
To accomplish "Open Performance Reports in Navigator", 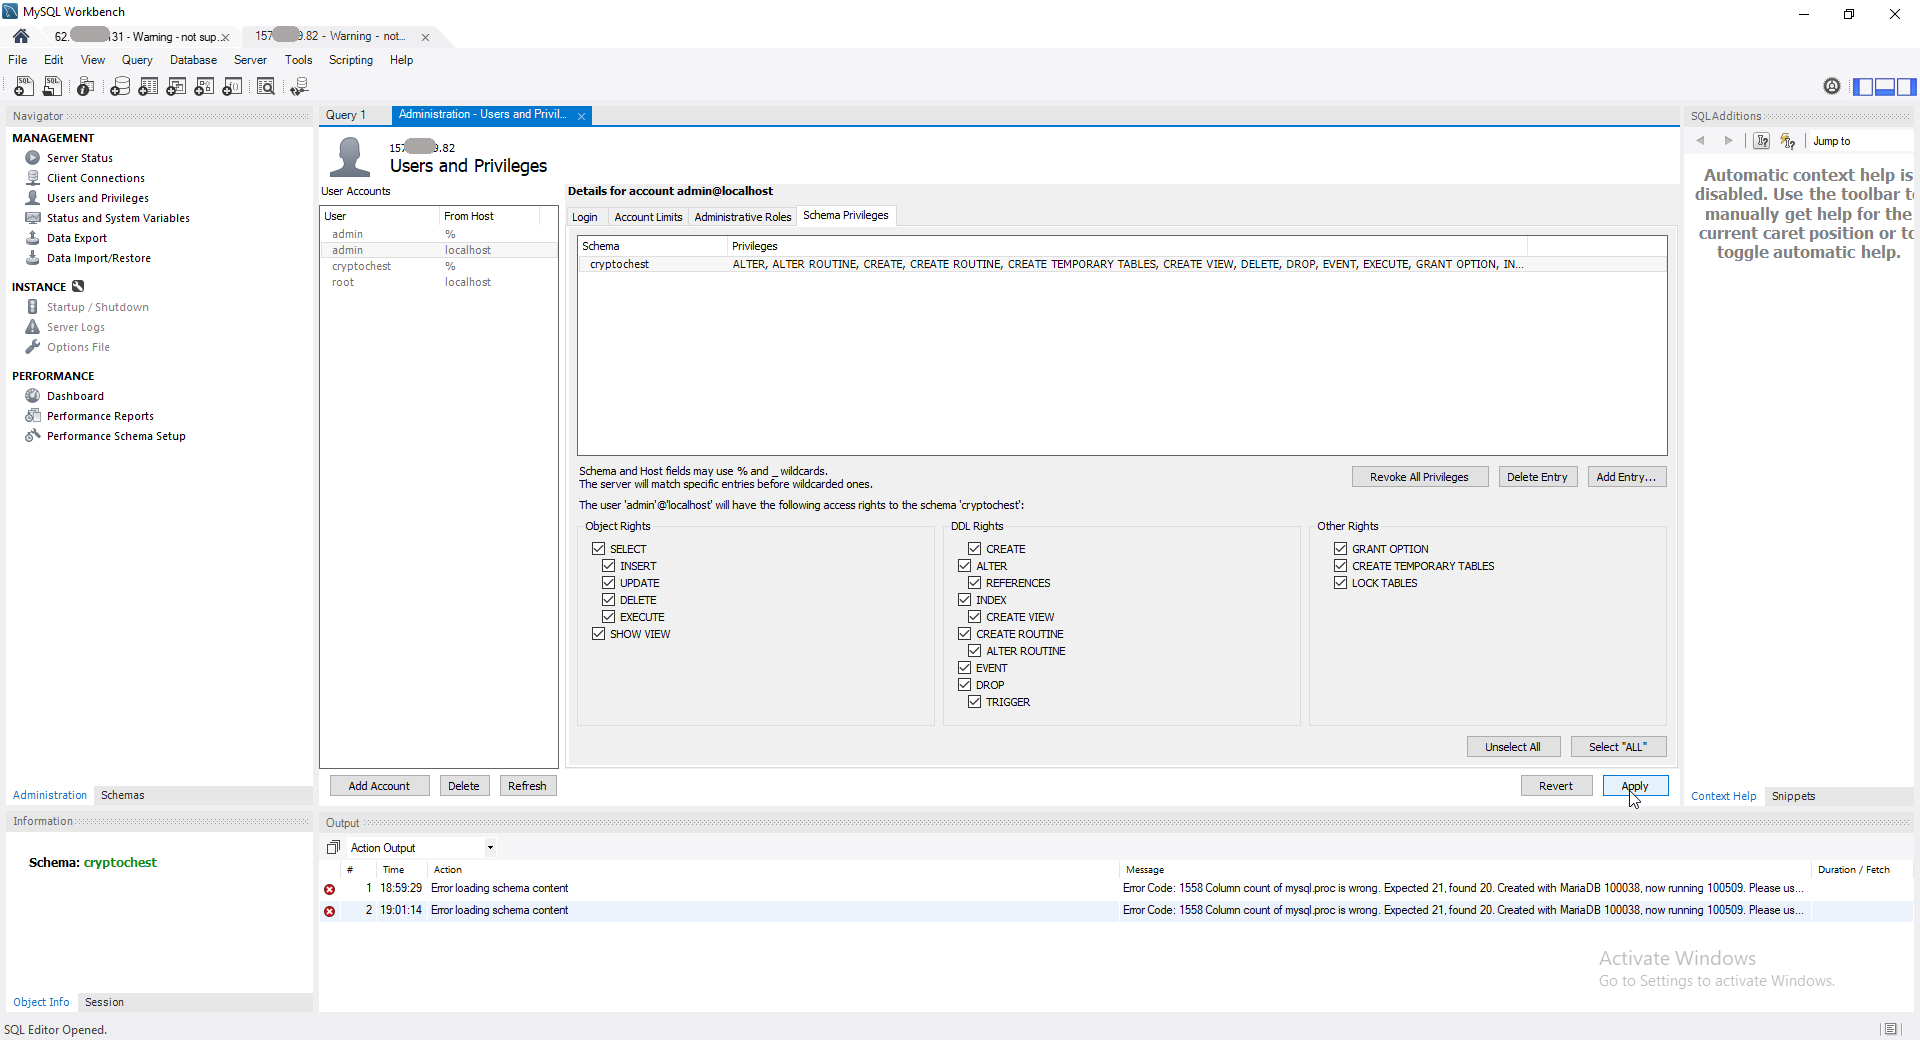I will click(100, 416).
